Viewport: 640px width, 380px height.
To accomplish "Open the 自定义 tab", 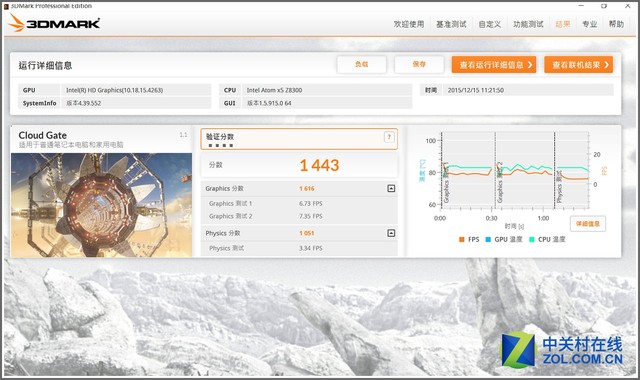I will [489, 24].
